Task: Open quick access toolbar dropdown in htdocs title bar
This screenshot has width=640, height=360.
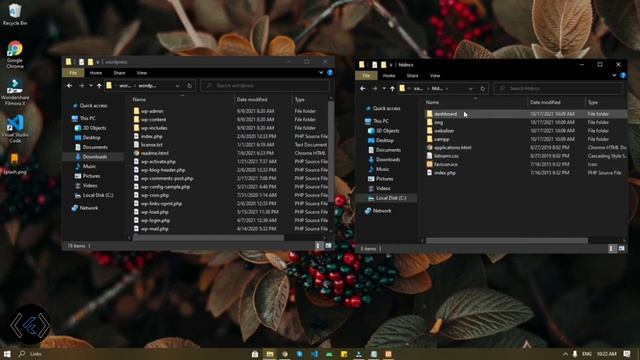Action: 391,65
